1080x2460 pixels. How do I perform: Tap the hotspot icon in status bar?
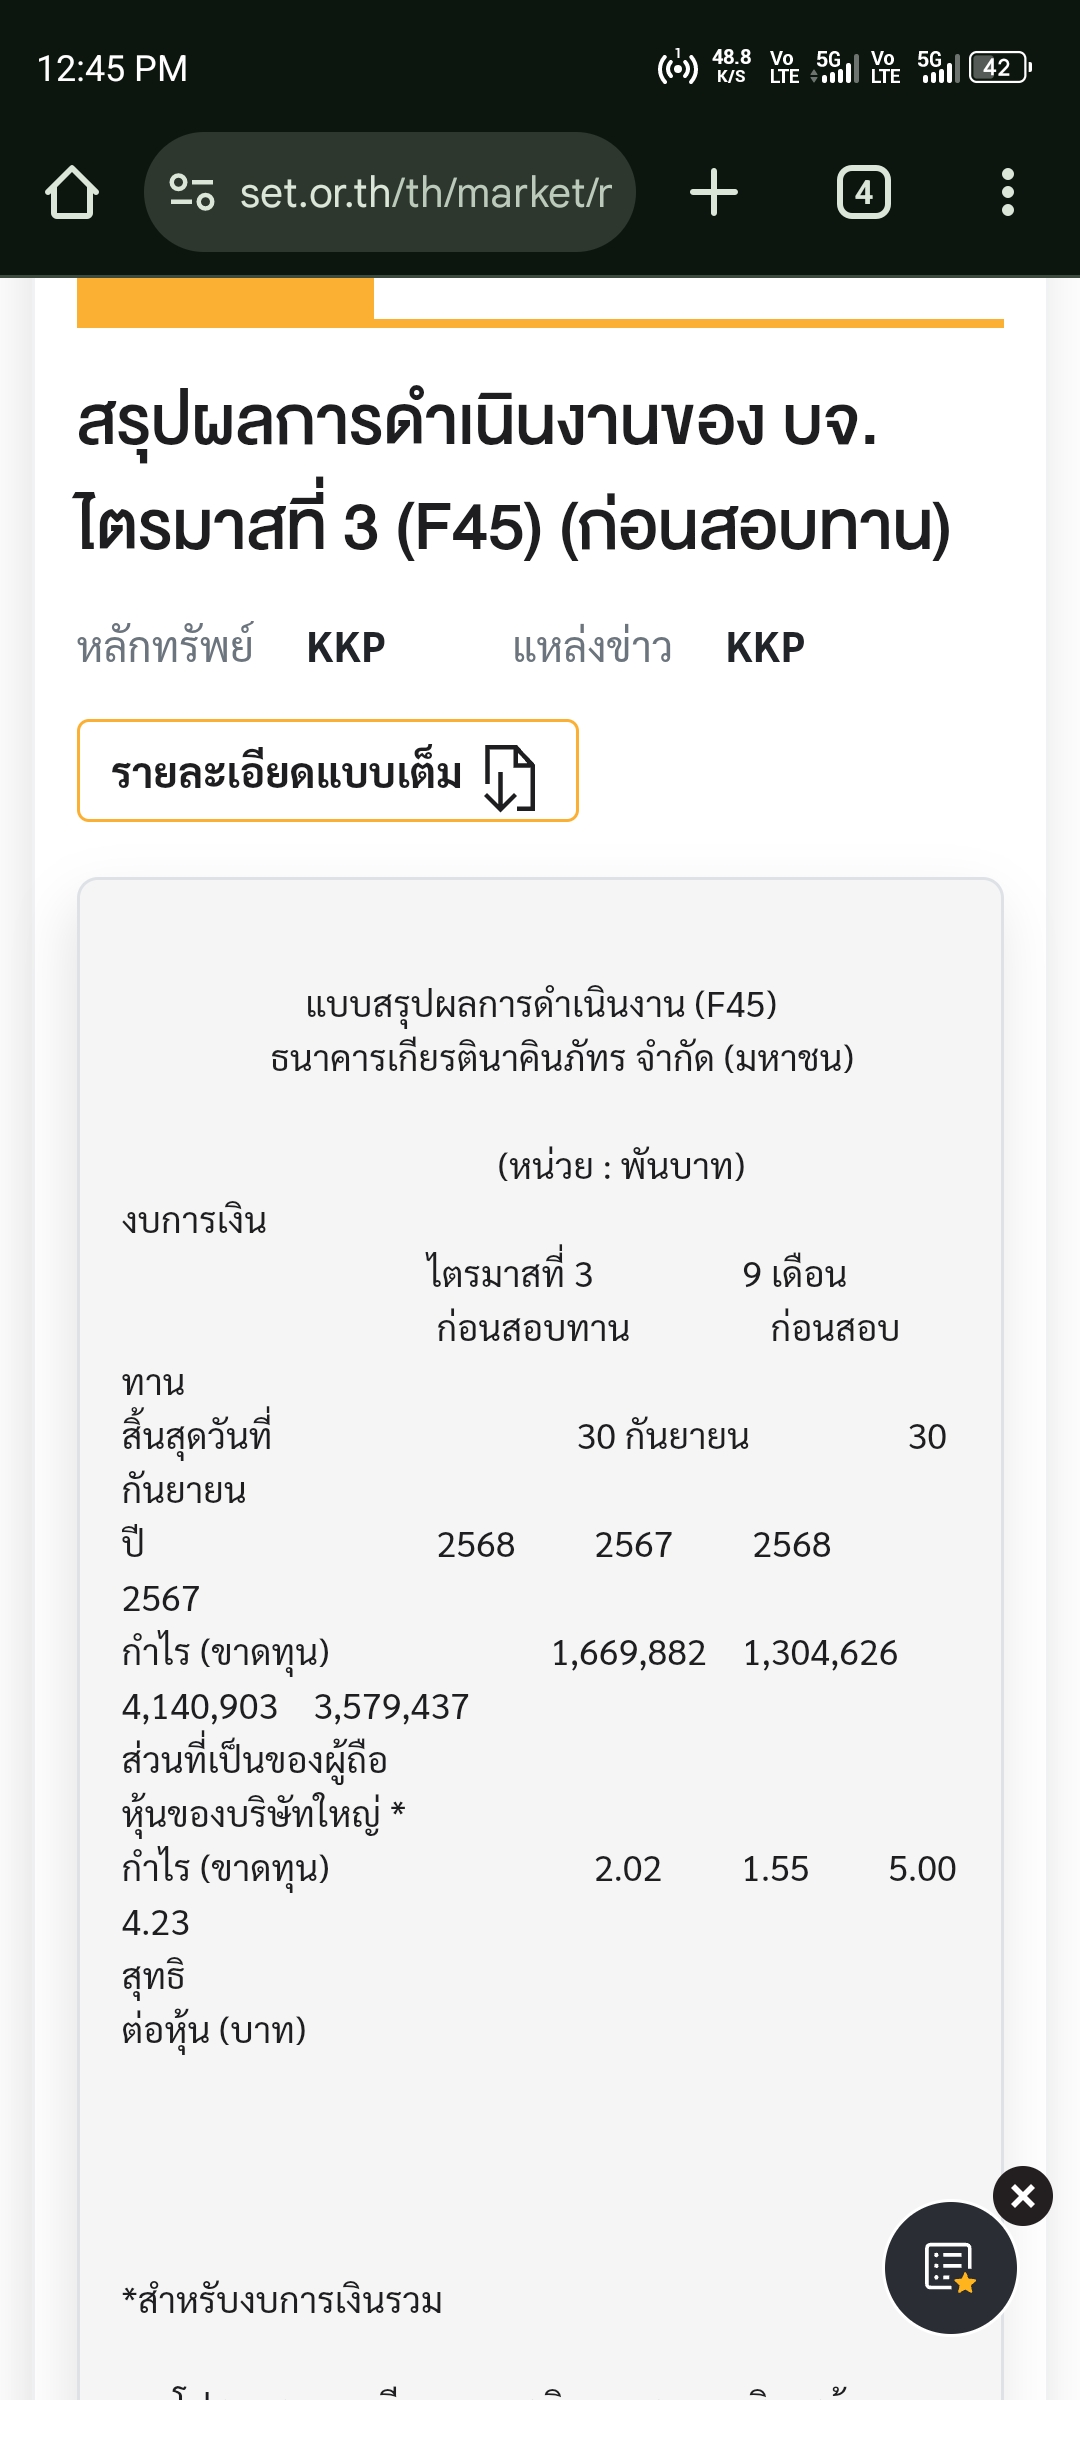tap(677, 68)
